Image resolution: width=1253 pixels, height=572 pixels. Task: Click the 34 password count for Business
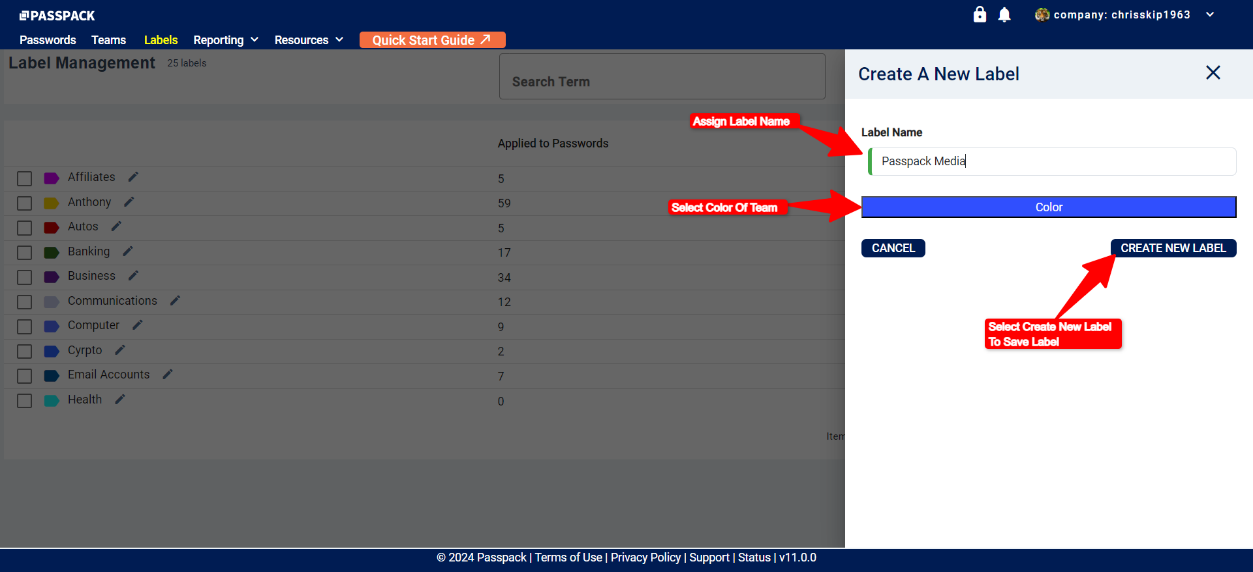click(x=504, y=277)
